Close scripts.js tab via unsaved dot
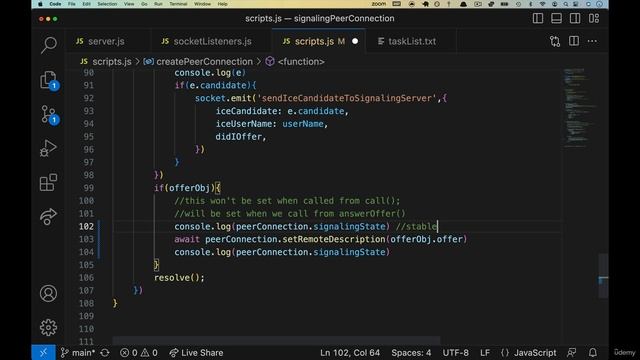Viewport: 640px width, 360px height. click(355, 41)
